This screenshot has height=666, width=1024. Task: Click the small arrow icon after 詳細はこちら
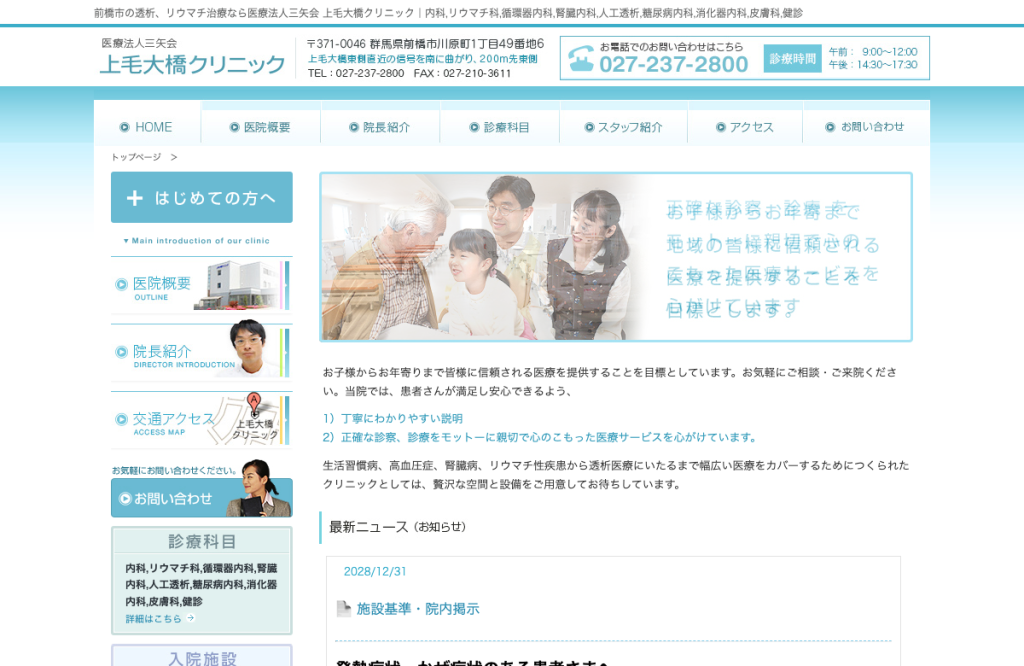pyautogui.click(x=190, y=618)
